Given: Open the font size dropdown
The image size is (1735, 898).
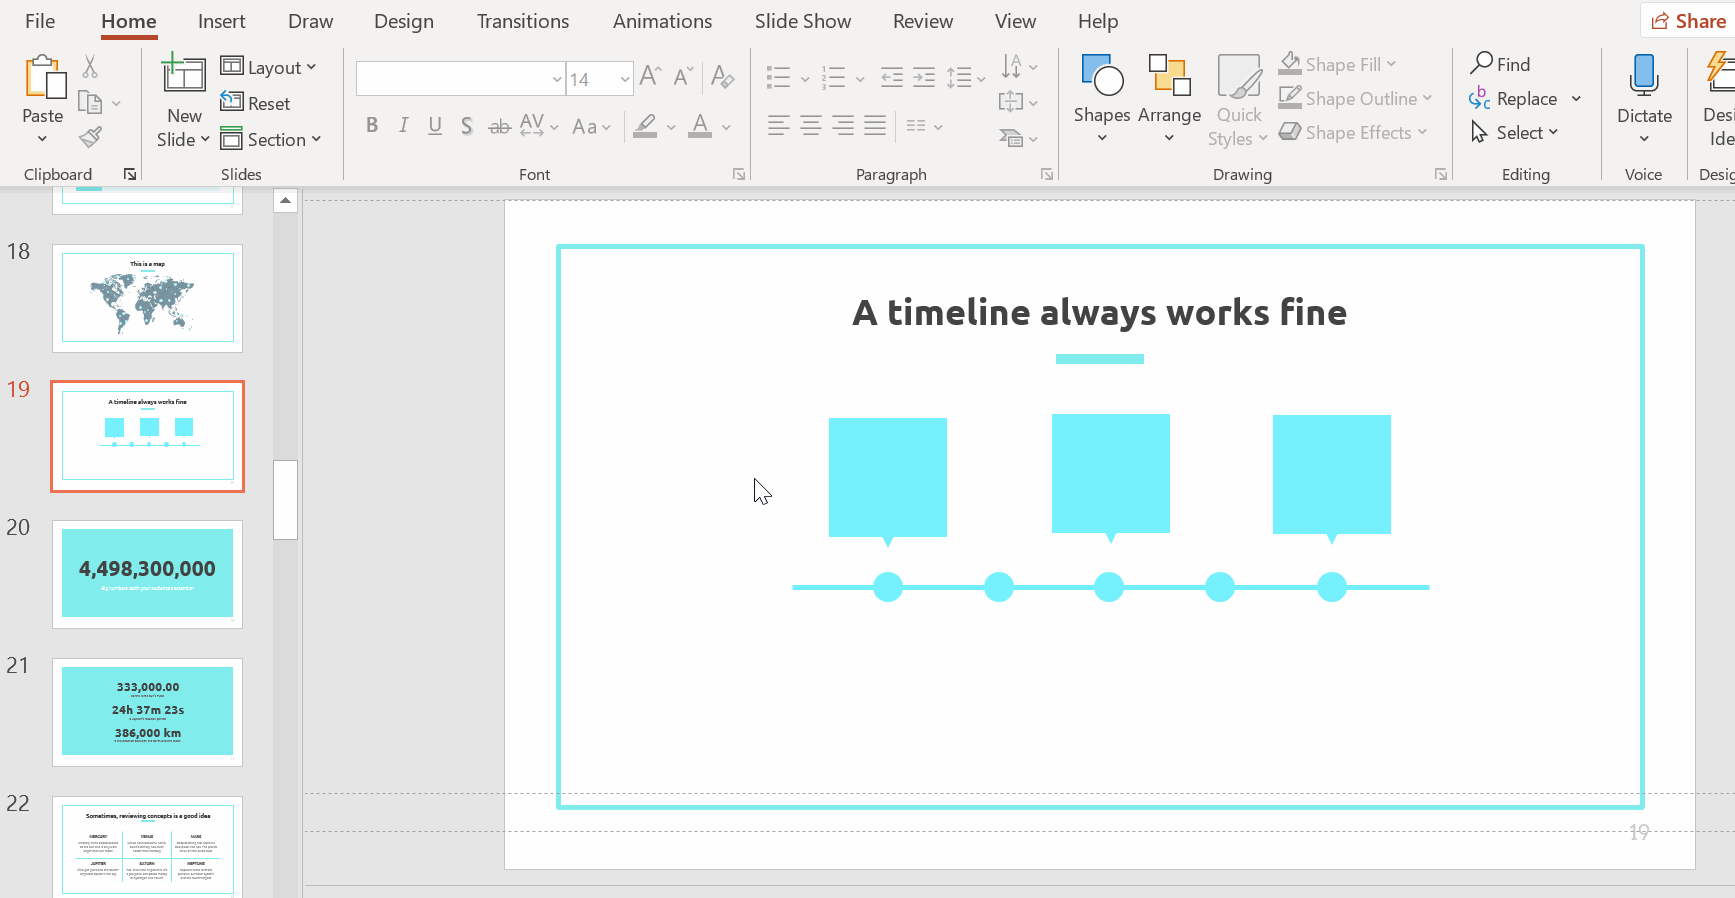Looking at the screenshot, I should (625, 79).
